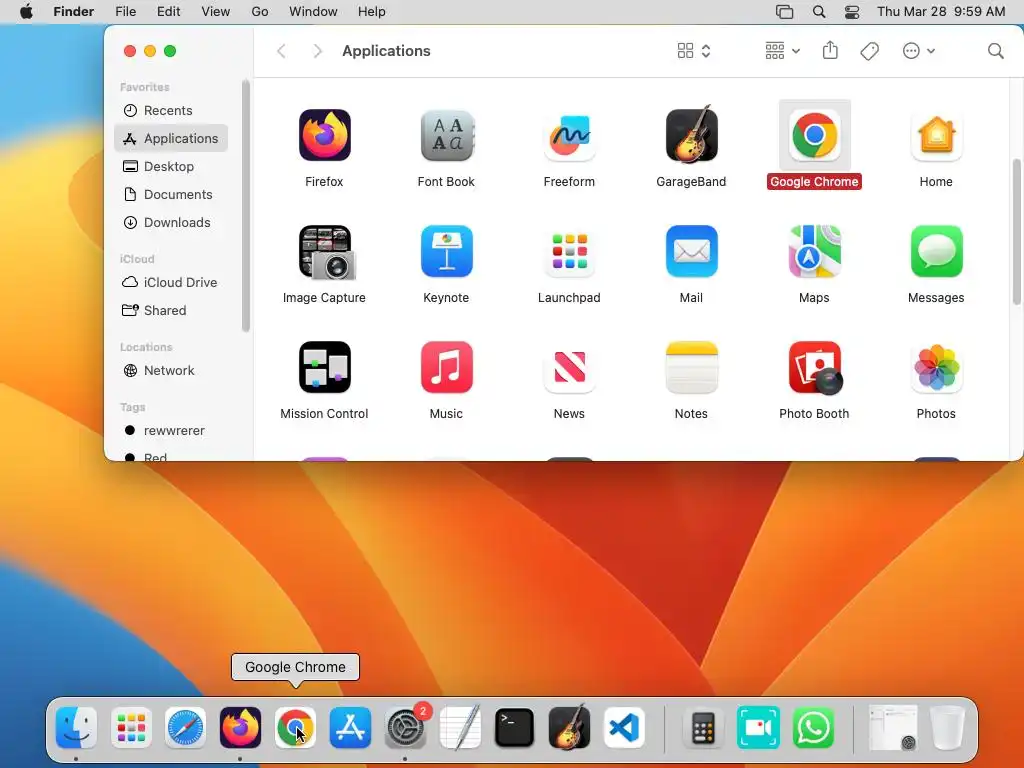The height and width of the screenshot is (768, 1024).
Task: Click the Share toolbar button
Action: (830, 50)
